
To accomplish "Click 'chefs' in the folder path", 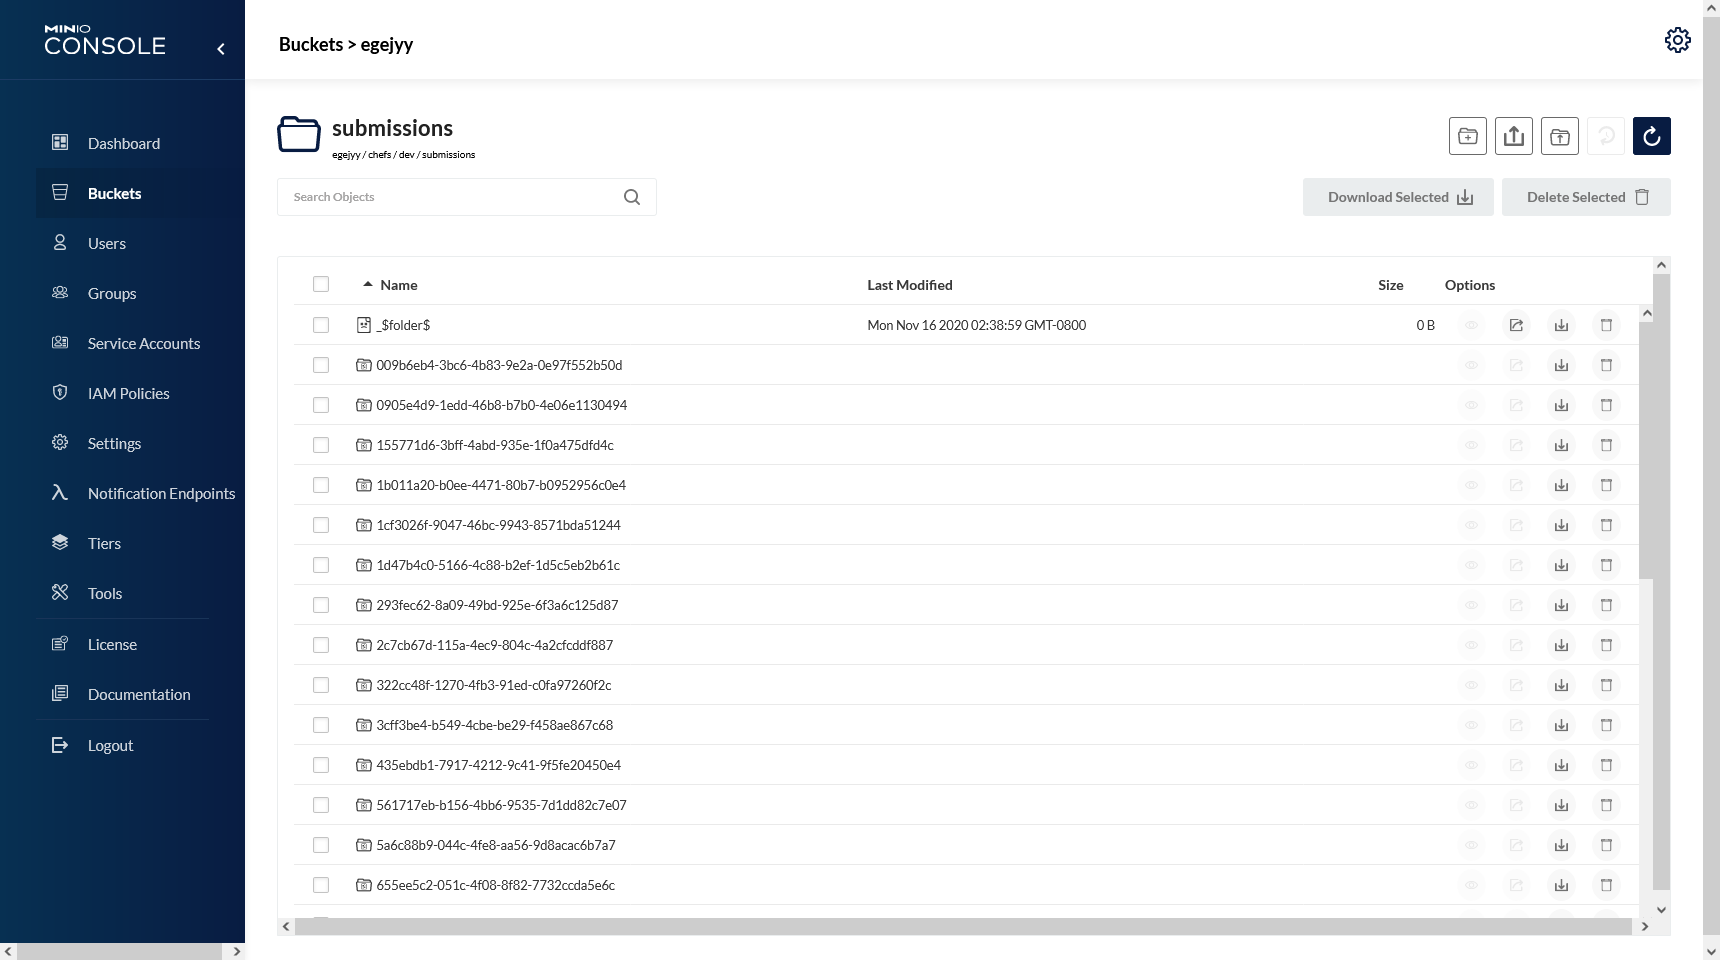I will (380, 155).
